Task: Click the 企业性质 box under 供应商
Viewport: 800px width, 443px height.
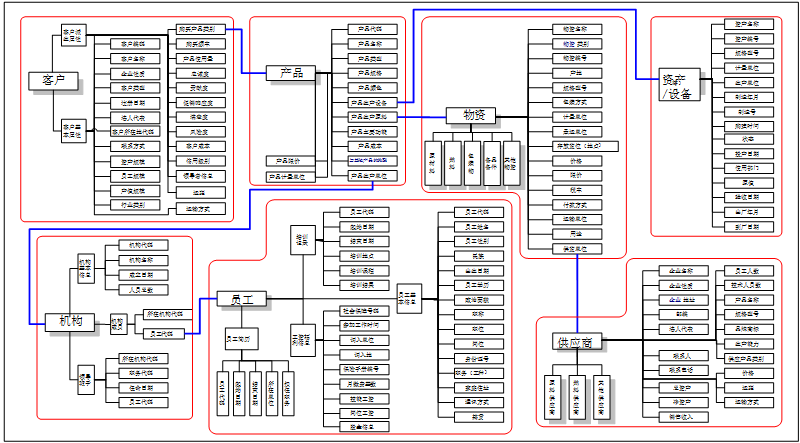Action: tap(684, 285)
